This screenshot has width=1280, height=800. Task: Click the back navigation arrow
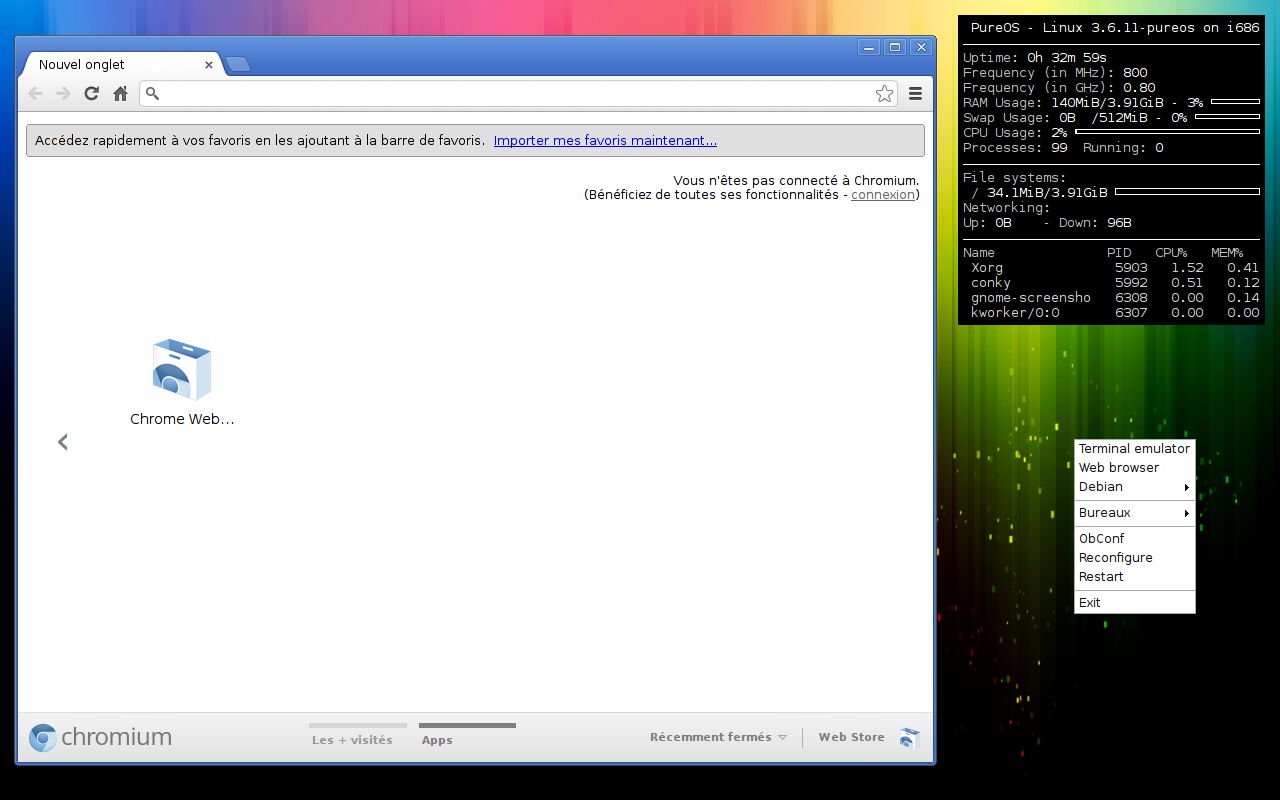(36, 93)
